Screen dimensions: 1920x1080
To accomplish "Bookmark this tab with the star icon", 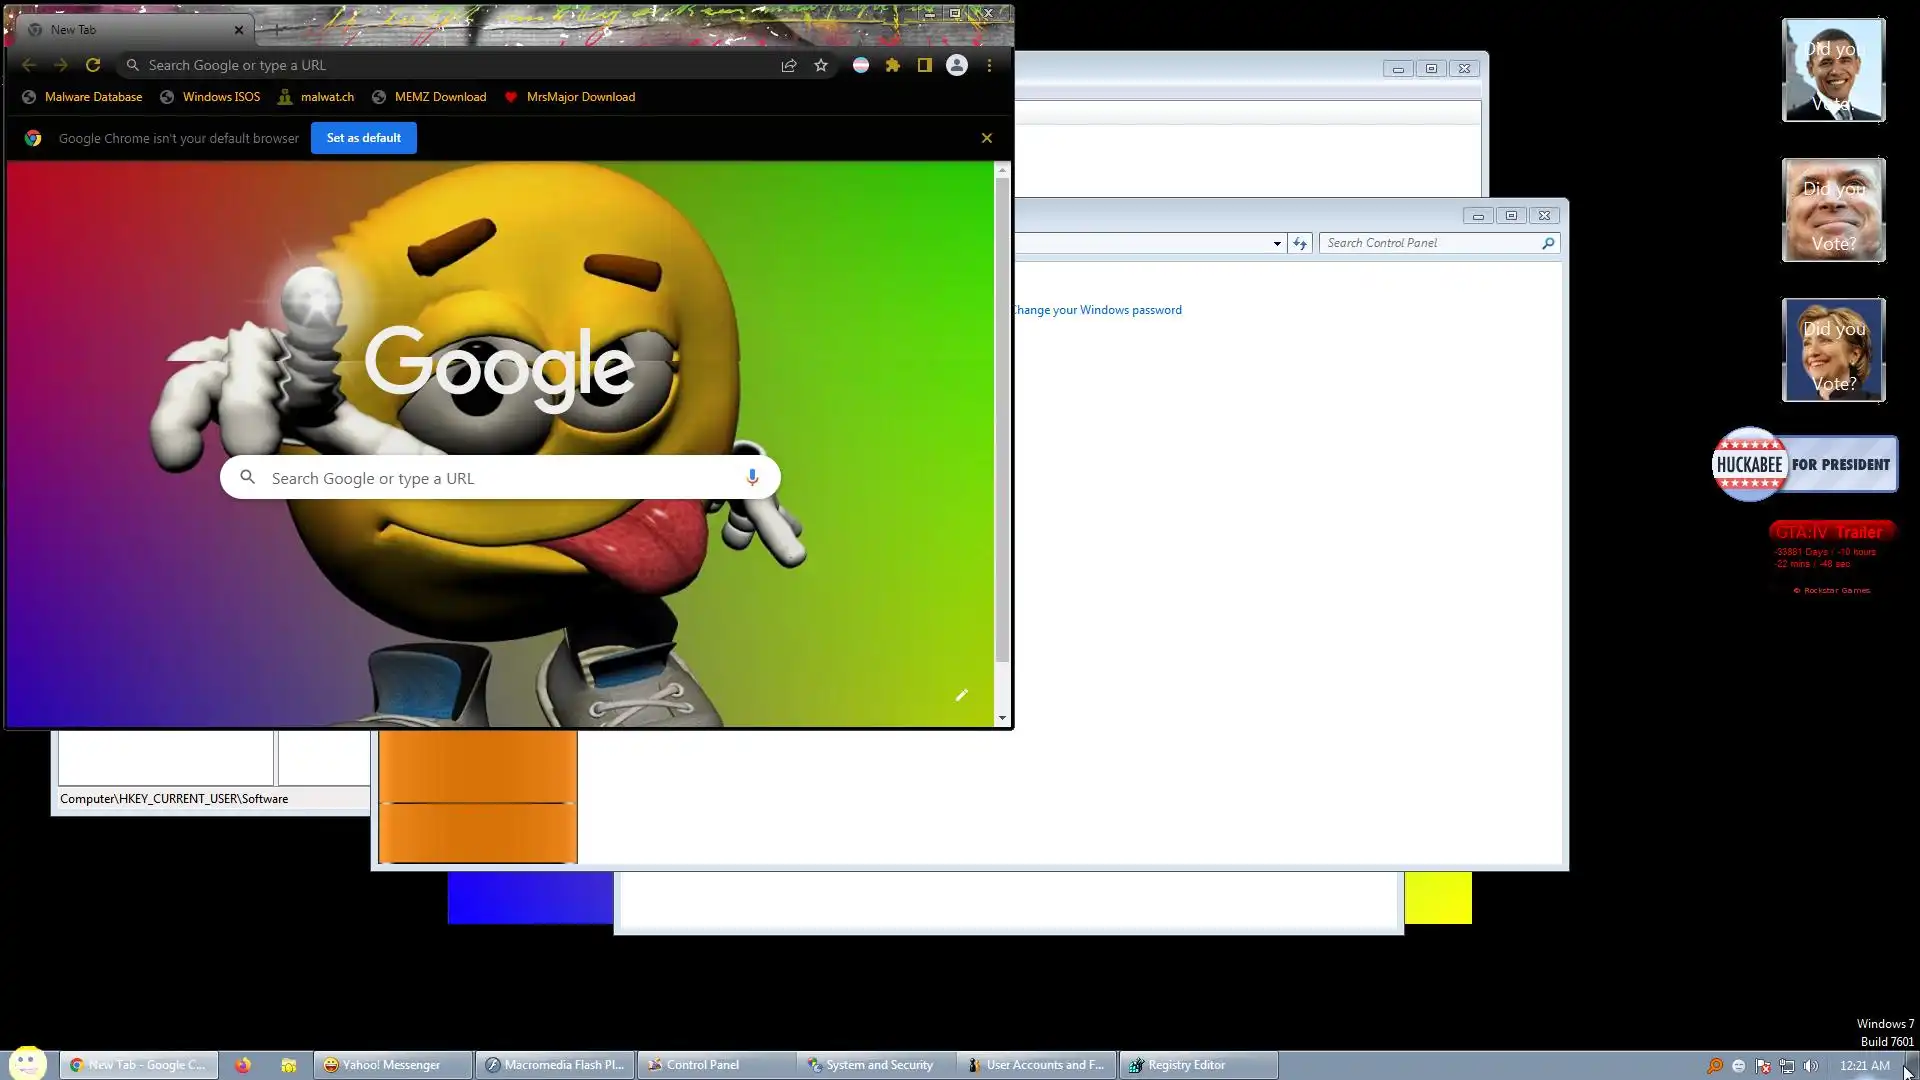I will (x=821, y=65).
